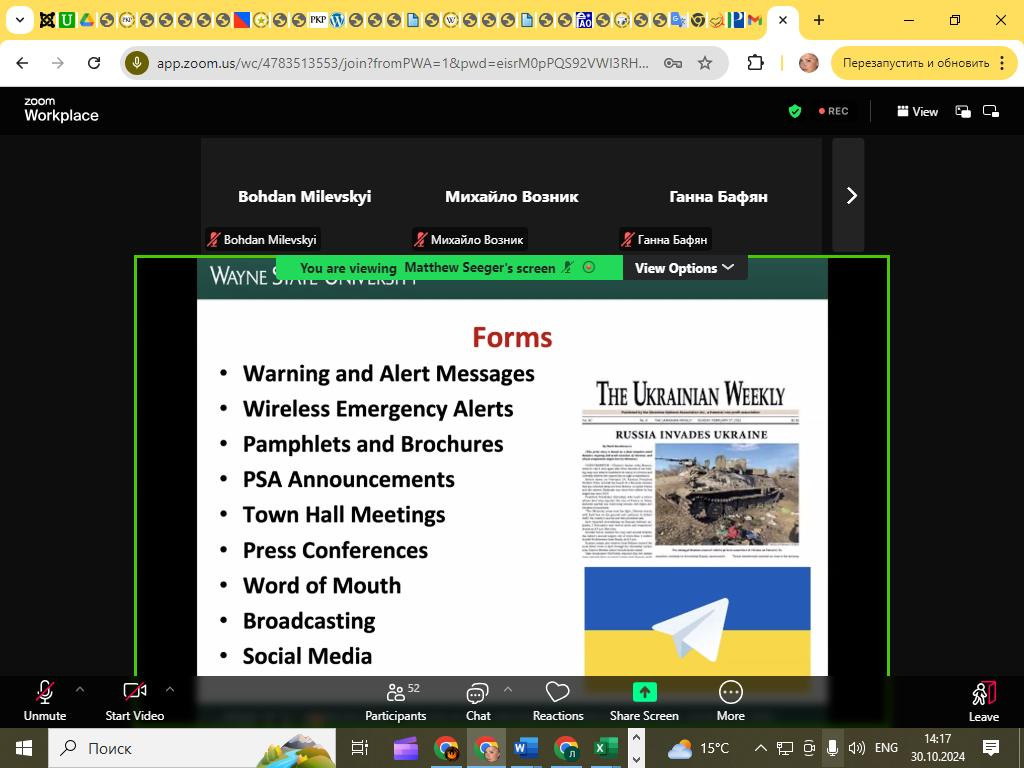The image size is (1024, 768).
Task: Open the Chat panel
Action: pos(477,700)
